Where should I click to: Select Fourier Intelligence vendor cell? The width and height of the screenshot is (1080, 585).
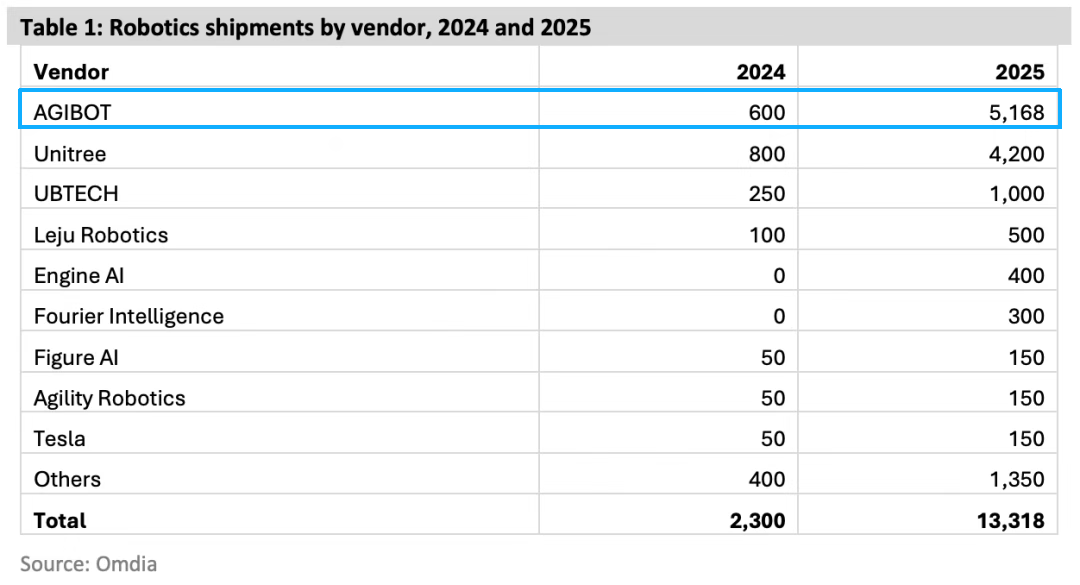(x=129, y=317)
